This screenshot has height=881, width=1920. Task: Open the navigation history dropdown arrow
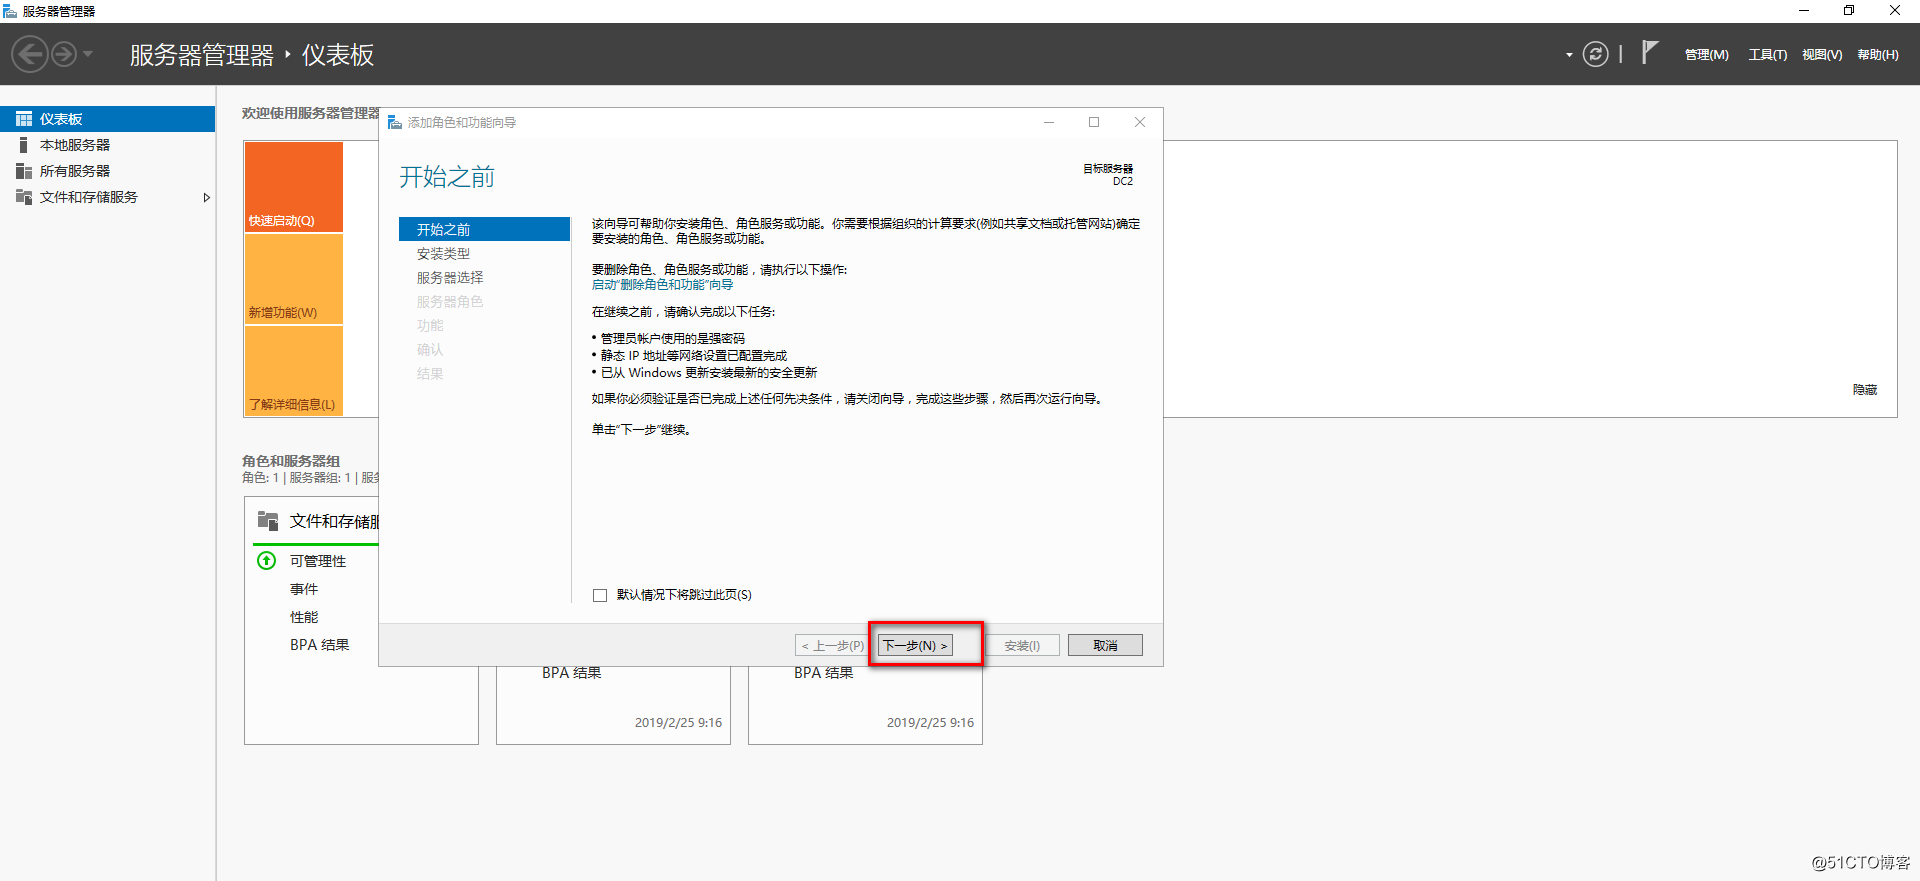[88, 54]
